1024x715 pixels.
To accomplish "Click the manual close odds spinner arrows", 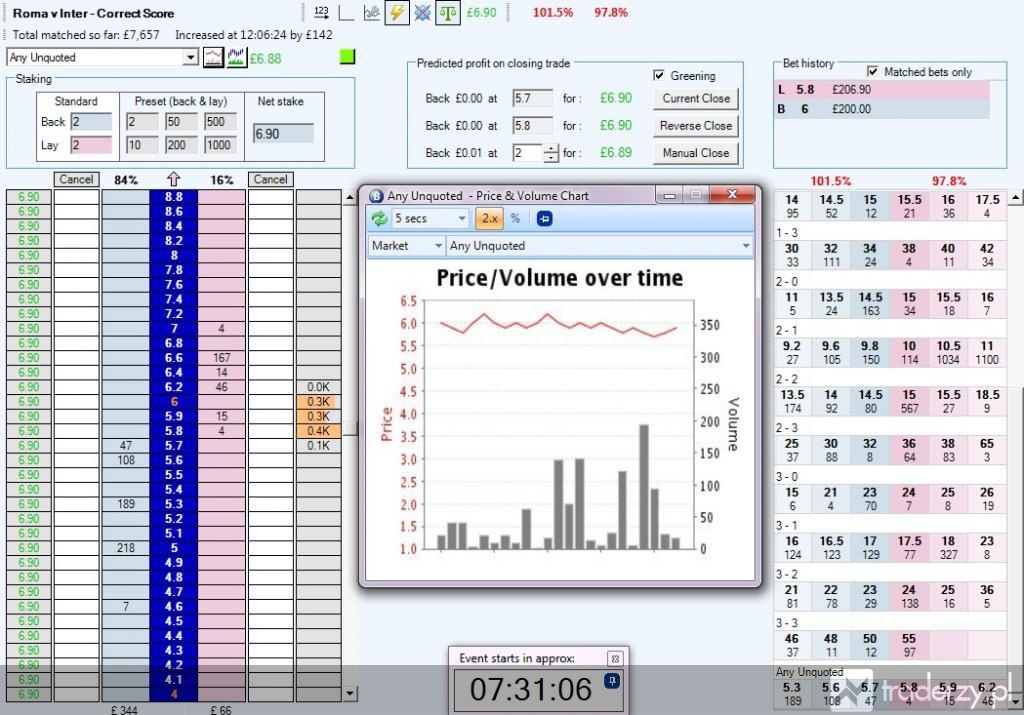I will coord(552,153).
